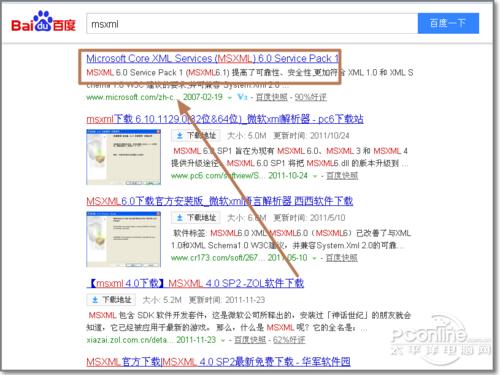The image size is (500, 375).
Task: Click the Baidu logo
Action: [x=43, y=22]
